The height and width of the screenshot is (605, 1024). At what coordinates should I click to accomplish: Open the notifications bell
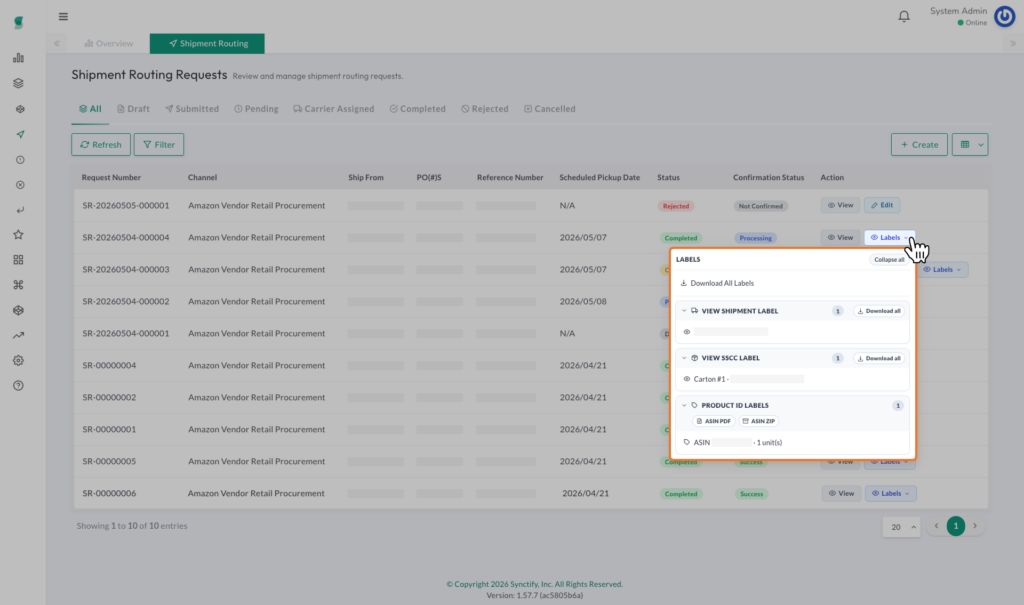click(x=904, y=16)
